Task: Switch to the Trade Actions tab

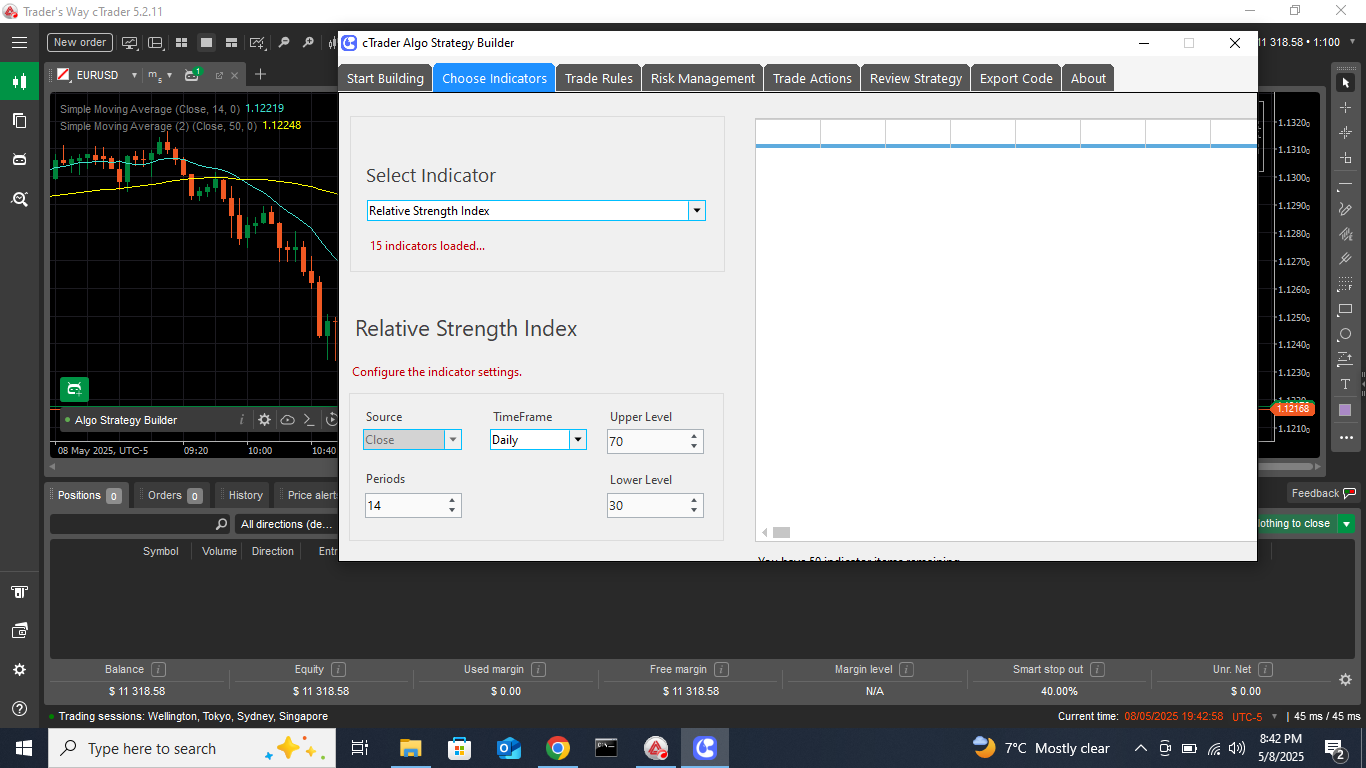Action: pyautogui.click(x=812, y=78)
